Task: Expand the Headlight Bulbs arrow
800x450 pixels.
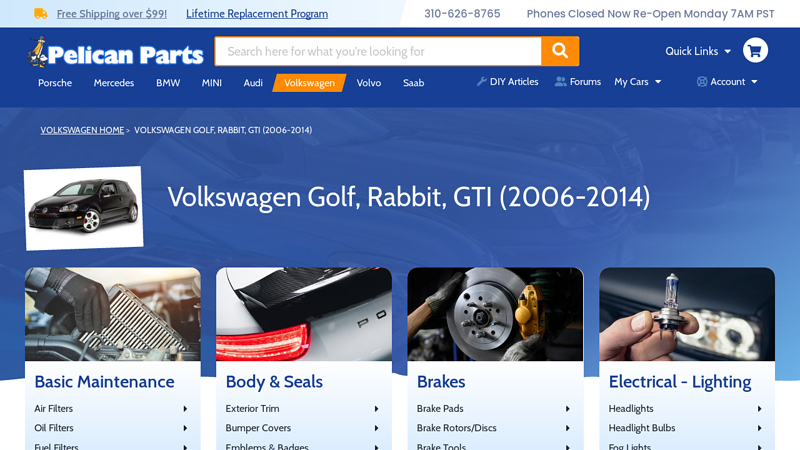Action: (759, 428)
